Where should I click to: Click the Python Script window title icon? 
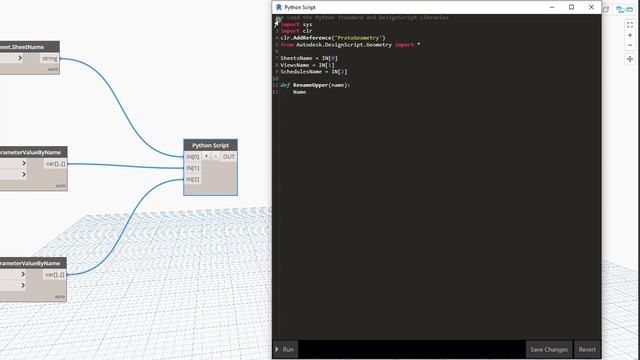pos(279,7)
